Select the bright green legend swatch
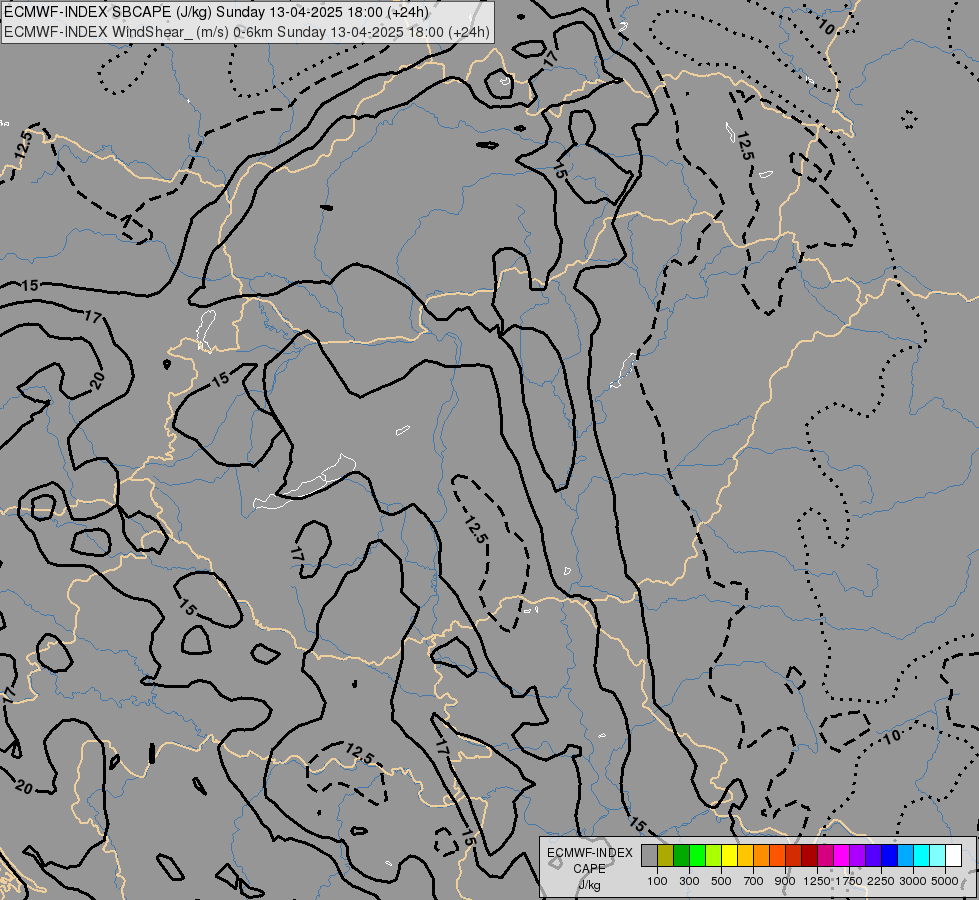 (697, 855)
